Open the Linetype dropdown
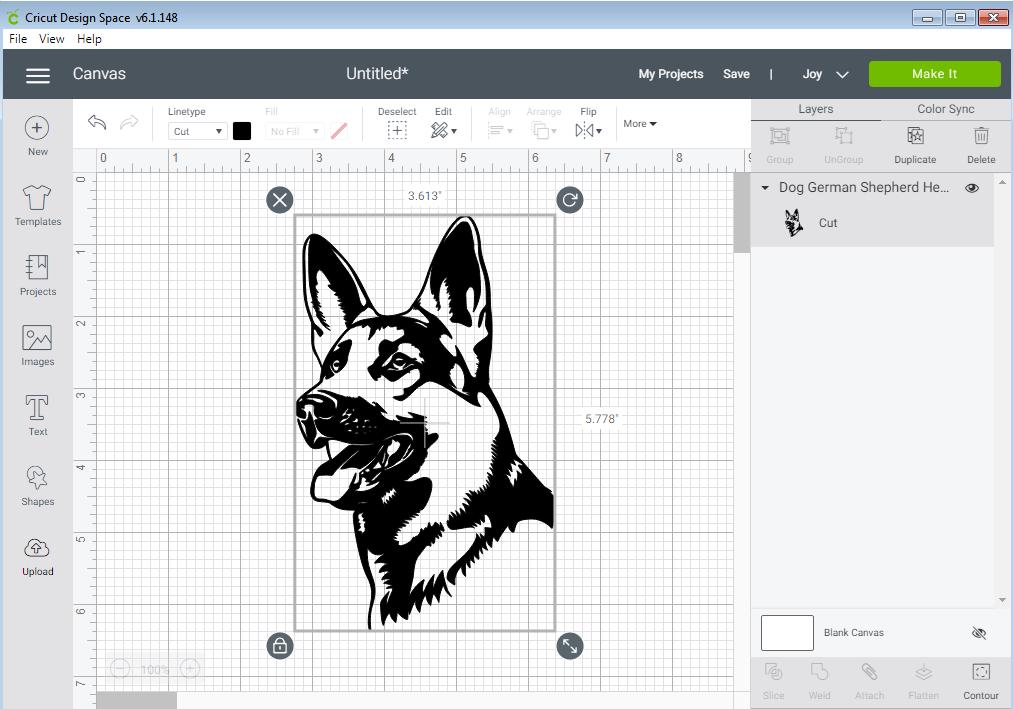Screen dimensions: 1013x709 coord(196,130)
